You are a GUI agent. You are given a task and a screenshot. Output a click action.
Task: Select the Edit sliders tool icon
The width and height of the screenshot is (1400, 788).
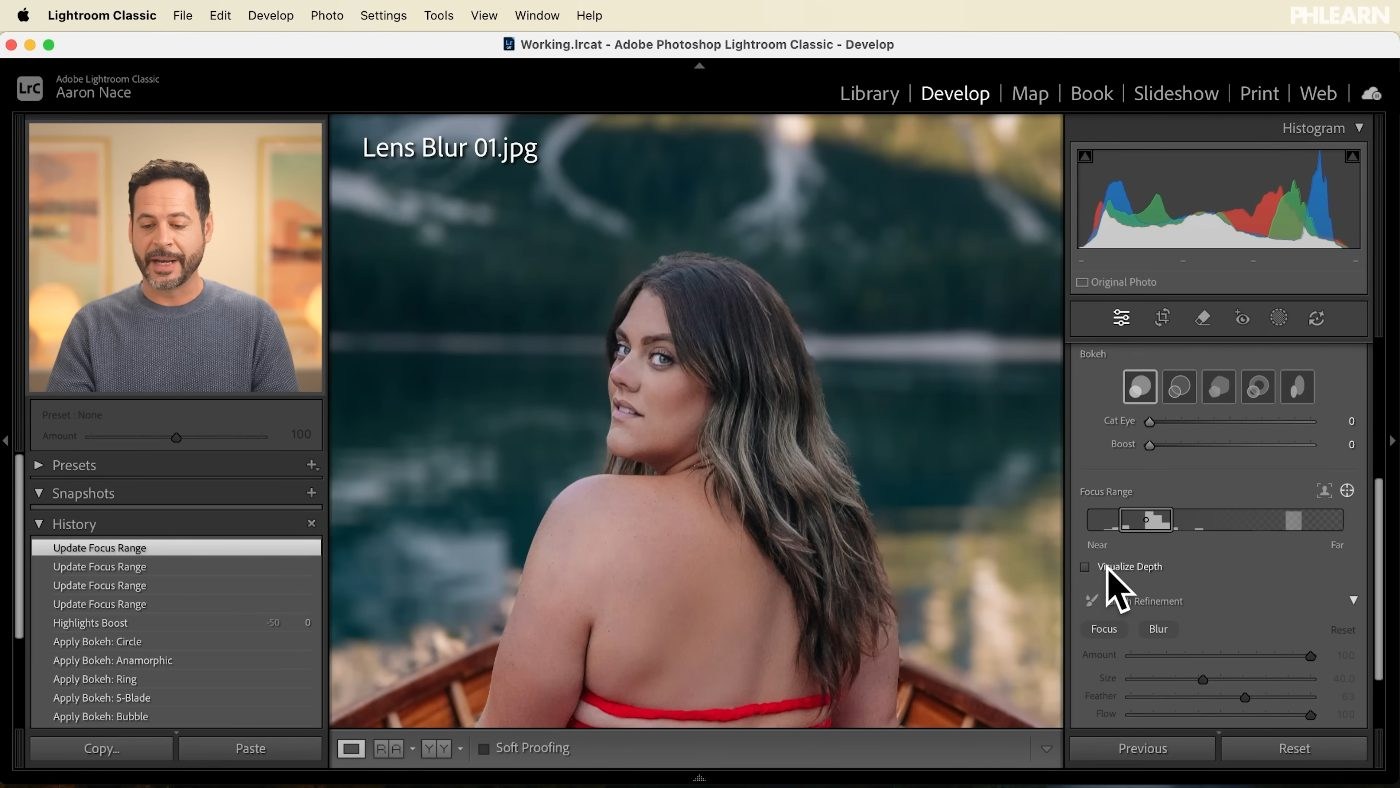tap(1121, 318)
